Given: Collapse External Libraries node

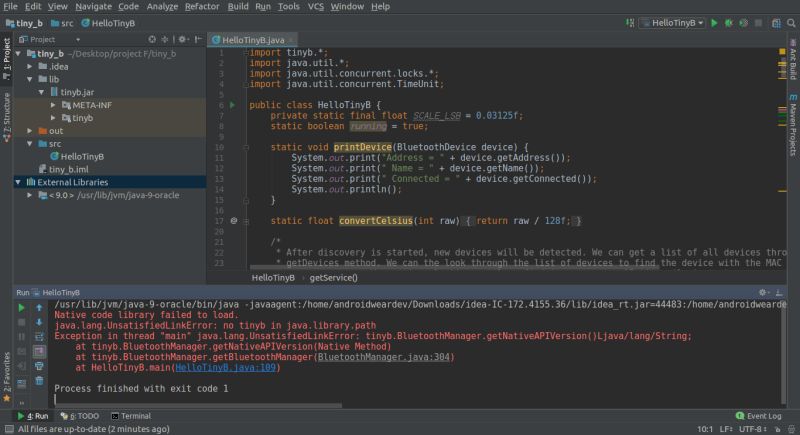Looking at the screenshot, I should pos(18,182).
